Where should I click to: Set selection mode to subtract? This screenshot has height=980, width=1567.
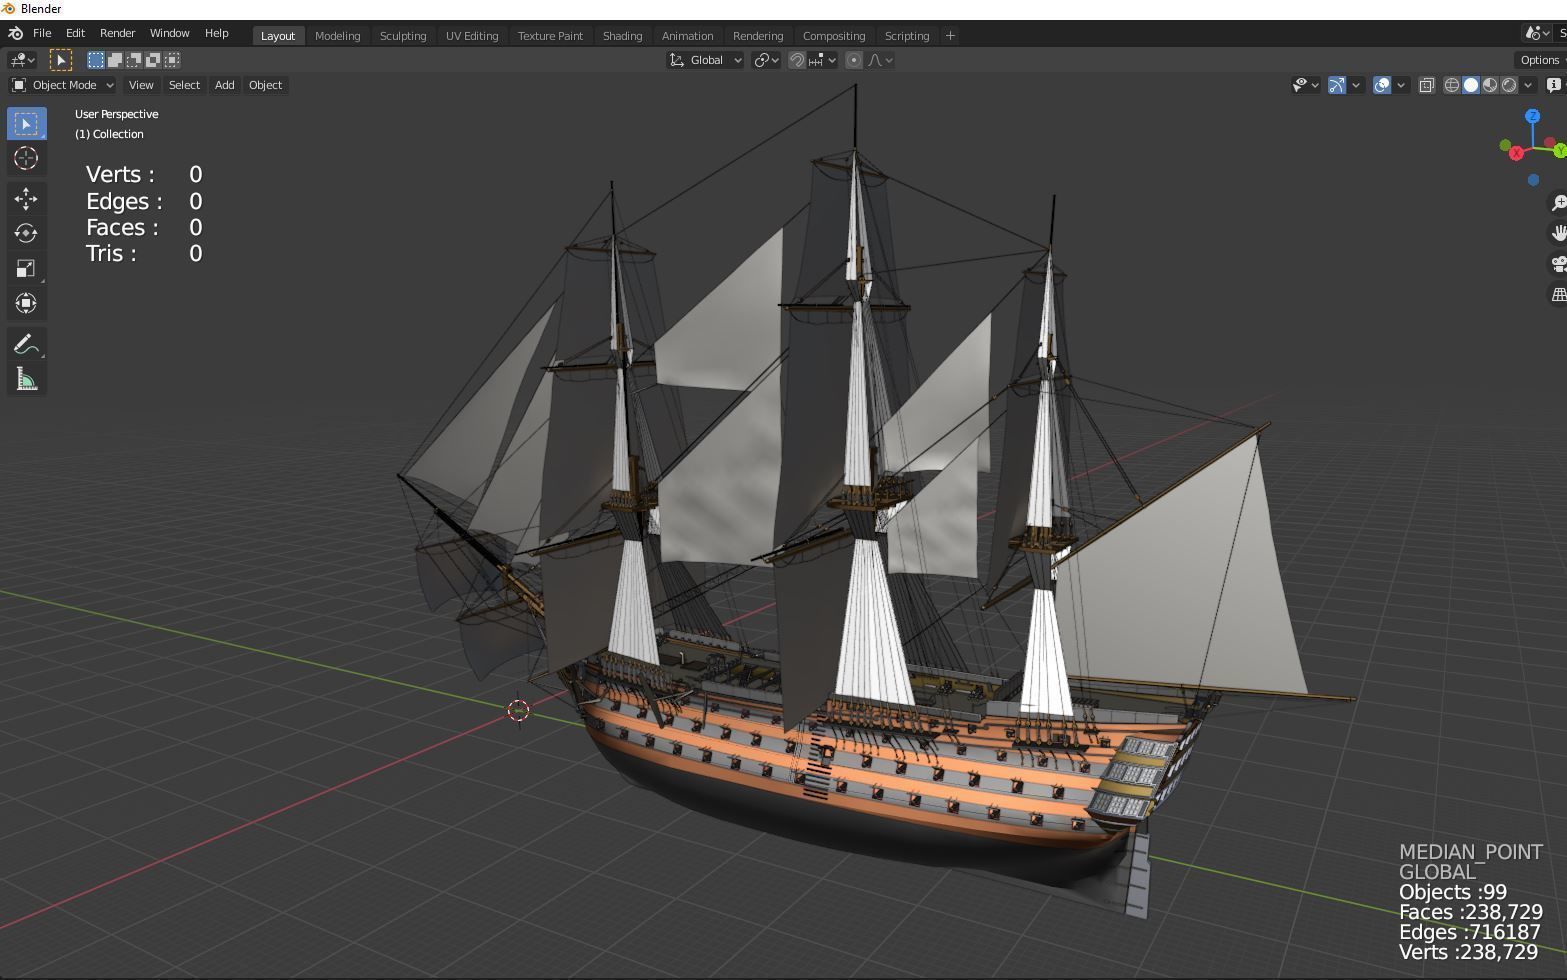coord(134,60)
